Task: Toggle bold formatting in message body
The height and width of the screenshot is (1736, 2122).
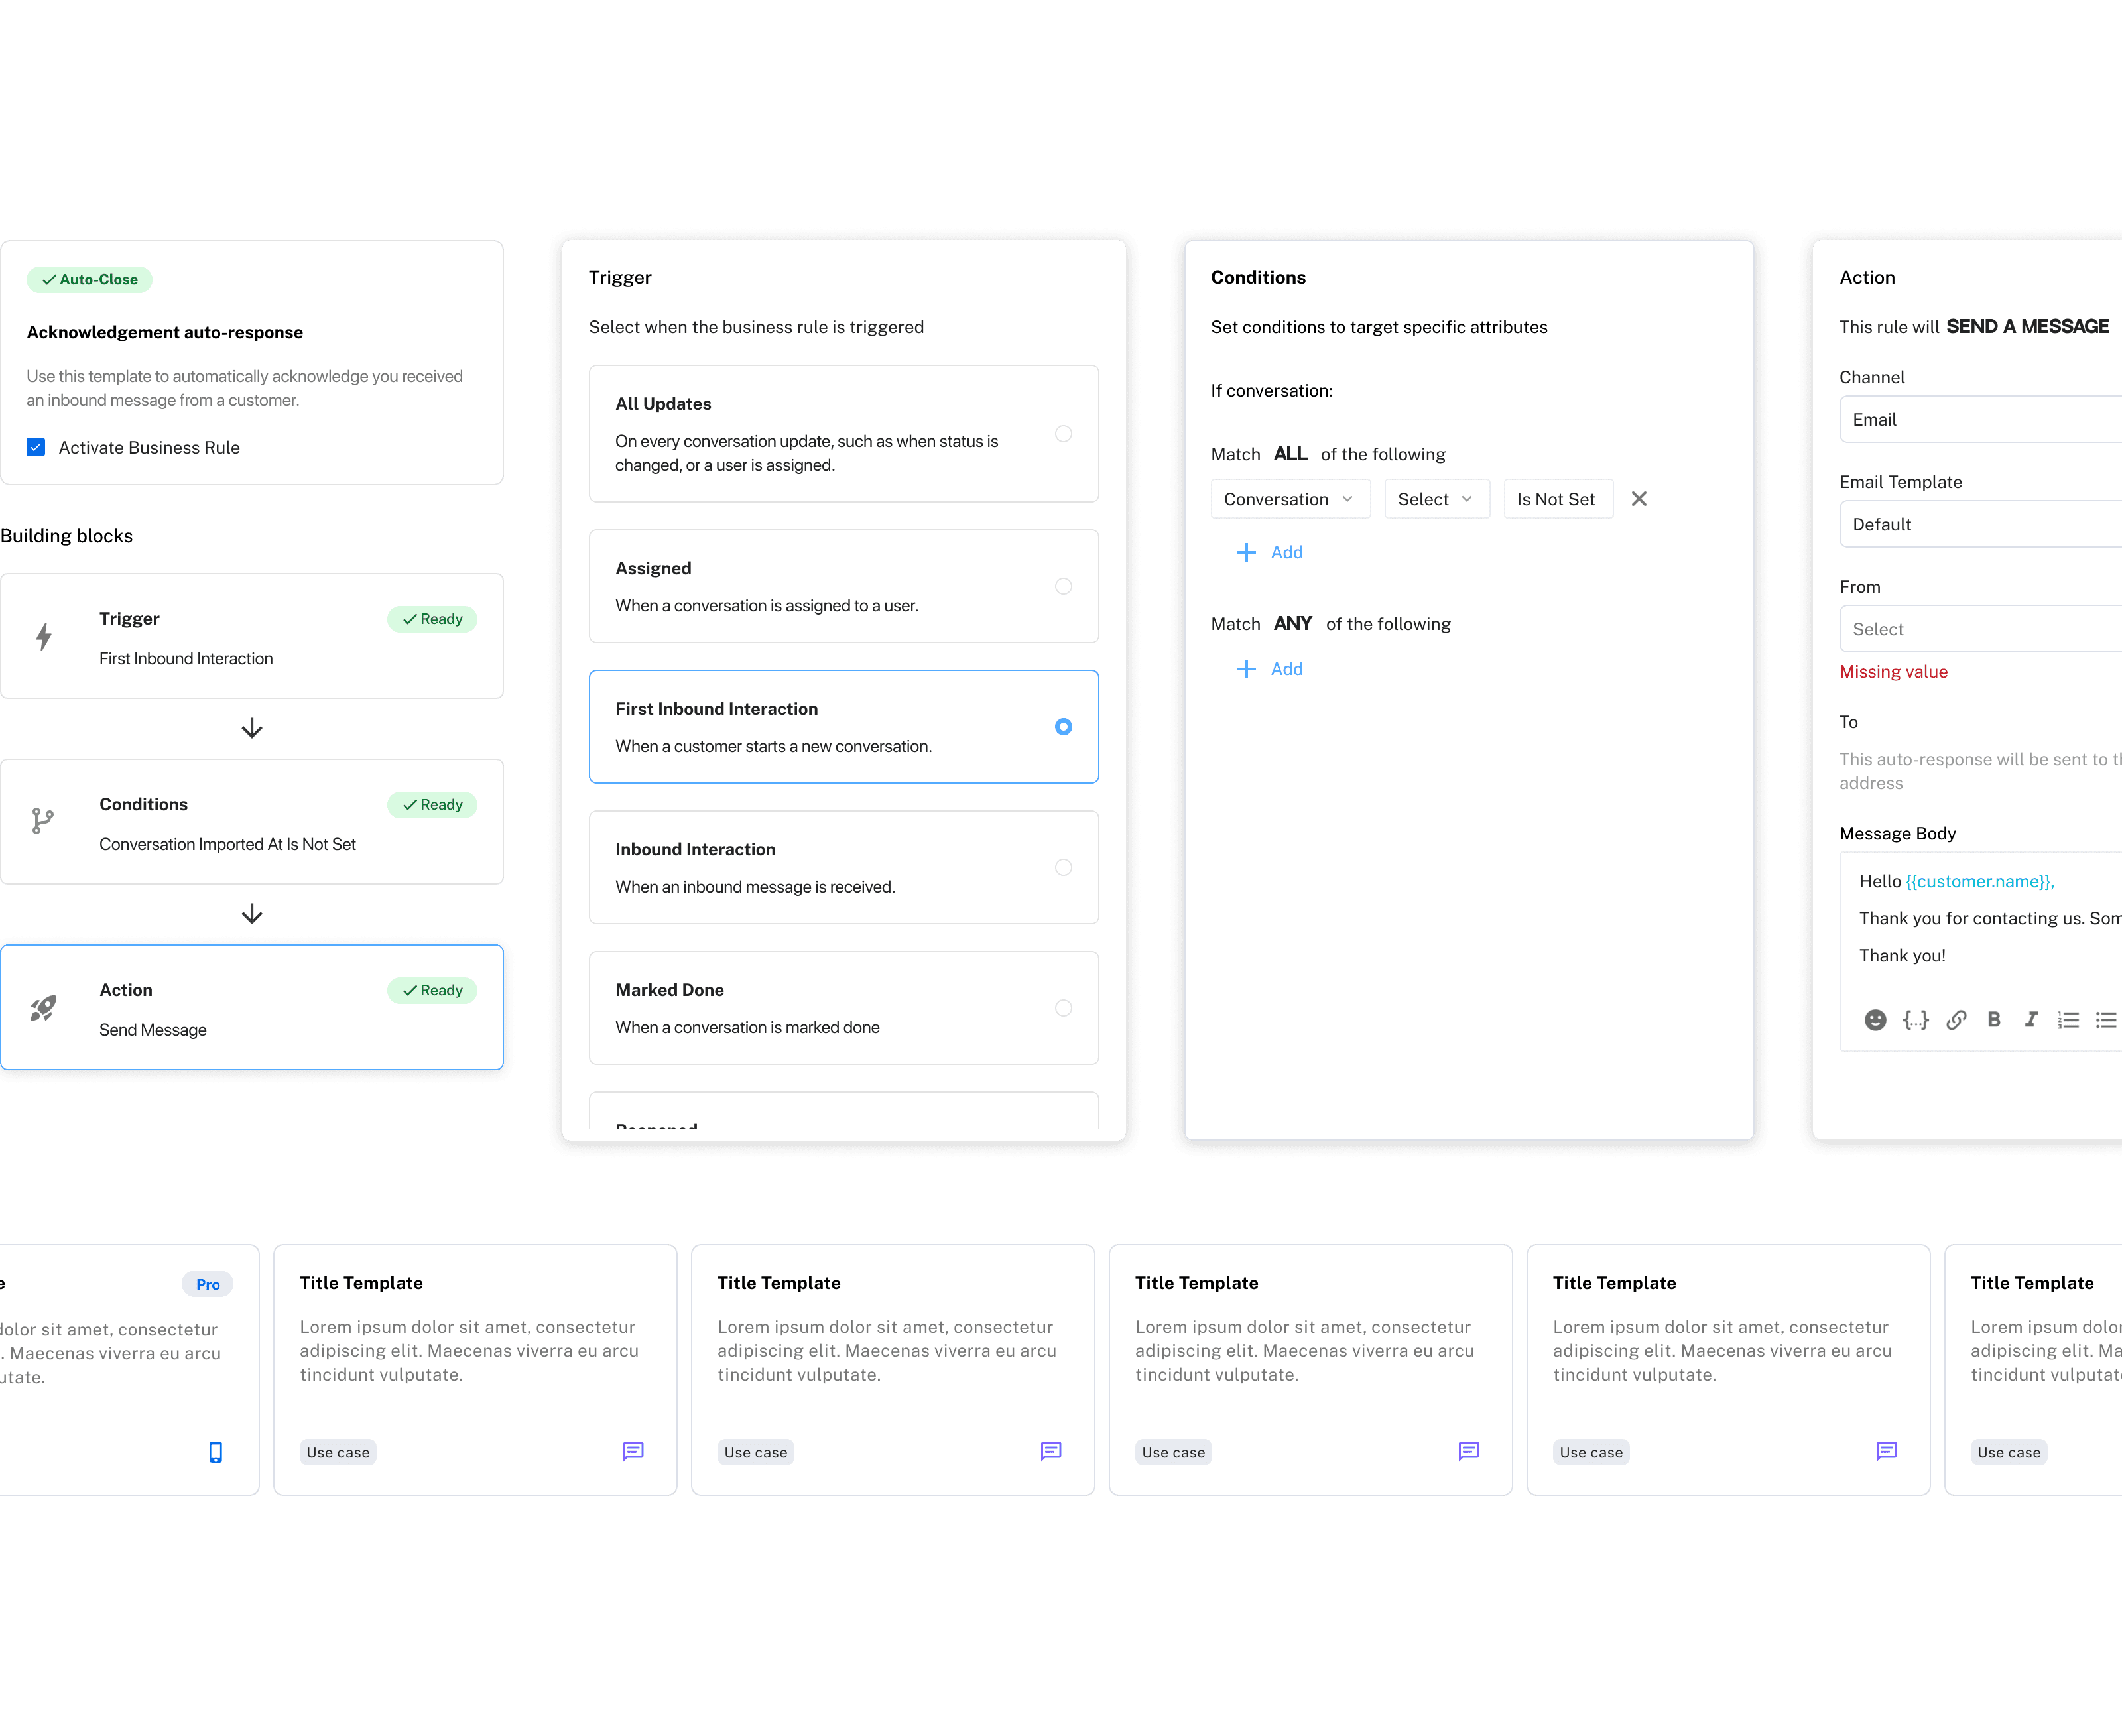Action: [1993, 1019]
